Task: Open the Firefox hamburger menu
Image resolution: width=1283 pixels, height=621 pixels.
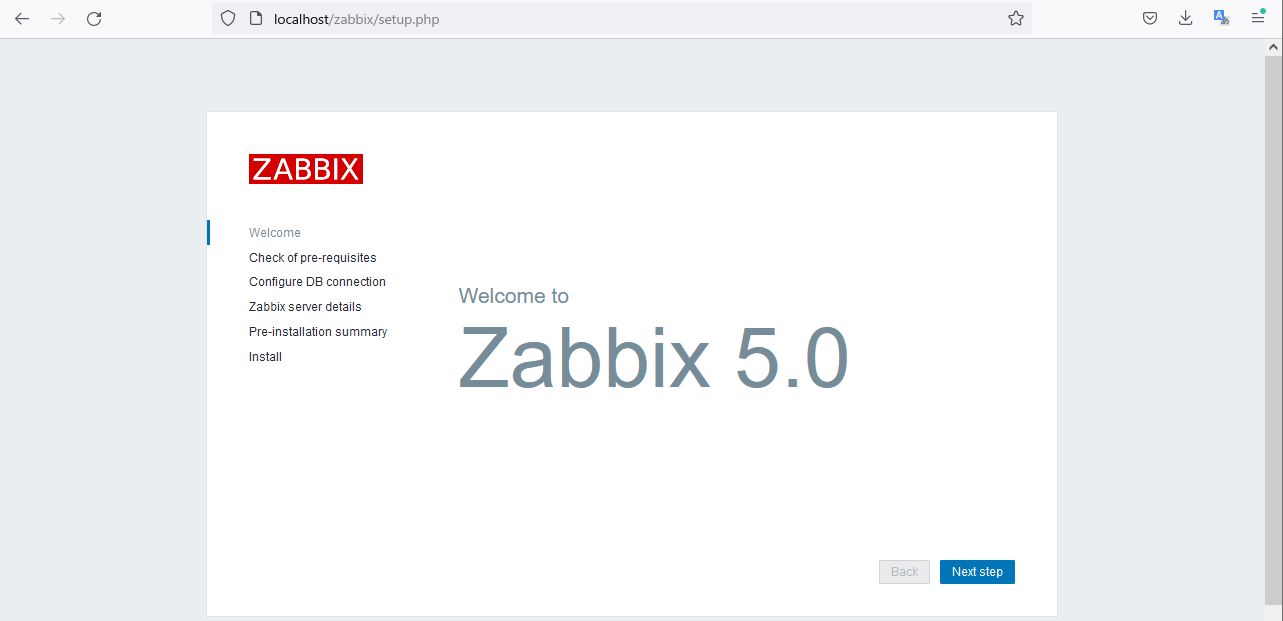Action: 1258,18
